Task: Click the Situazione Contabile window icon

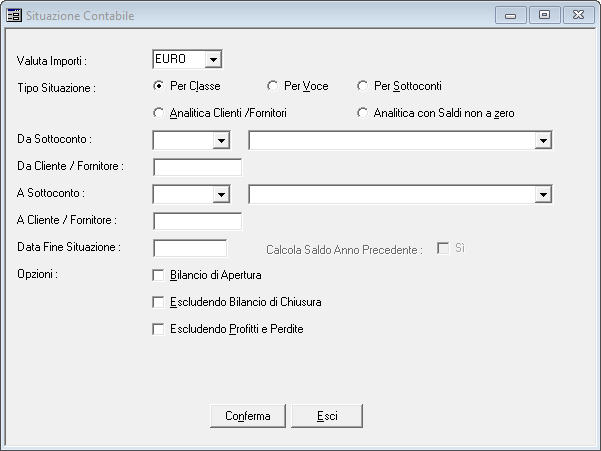Action: (14, 16)
